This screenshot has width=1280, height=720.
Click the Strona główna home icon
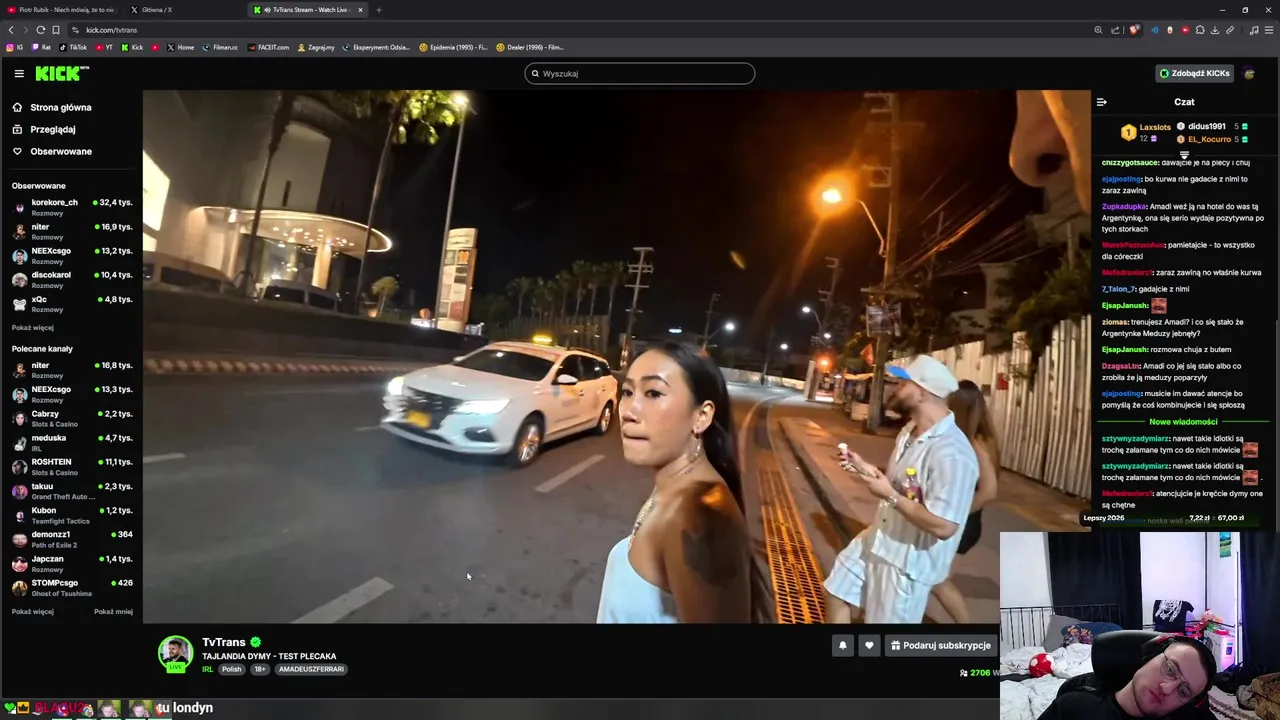[17, 107]
